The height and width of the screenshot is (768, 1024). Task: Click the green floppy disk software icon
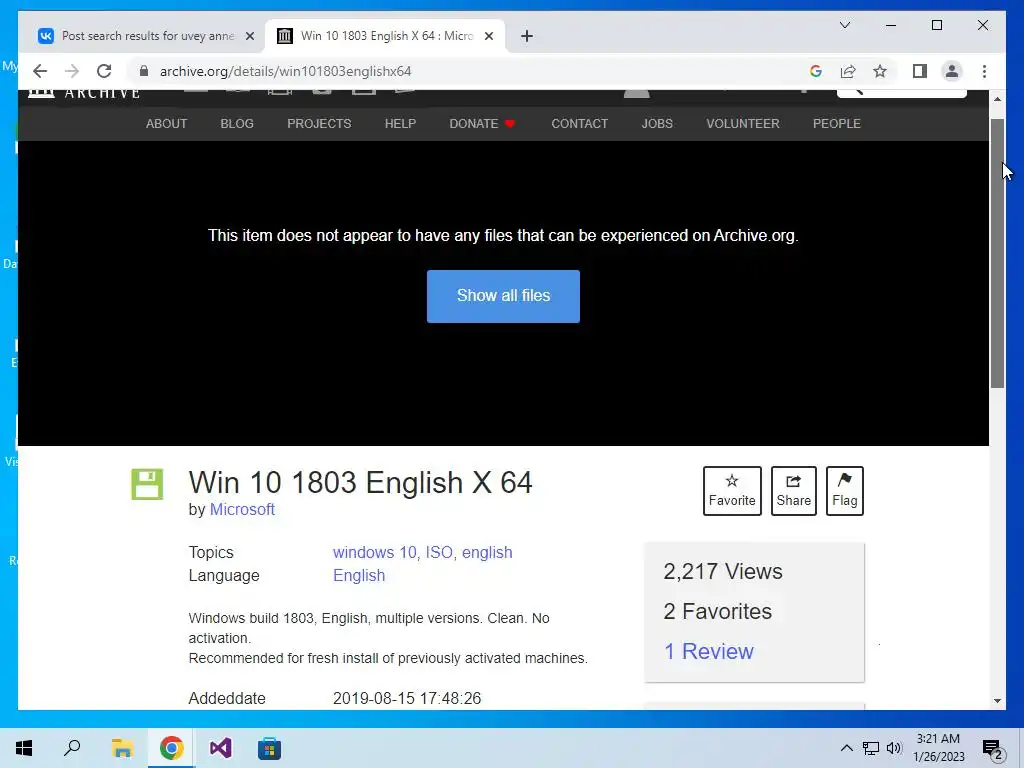pos(147,484)
